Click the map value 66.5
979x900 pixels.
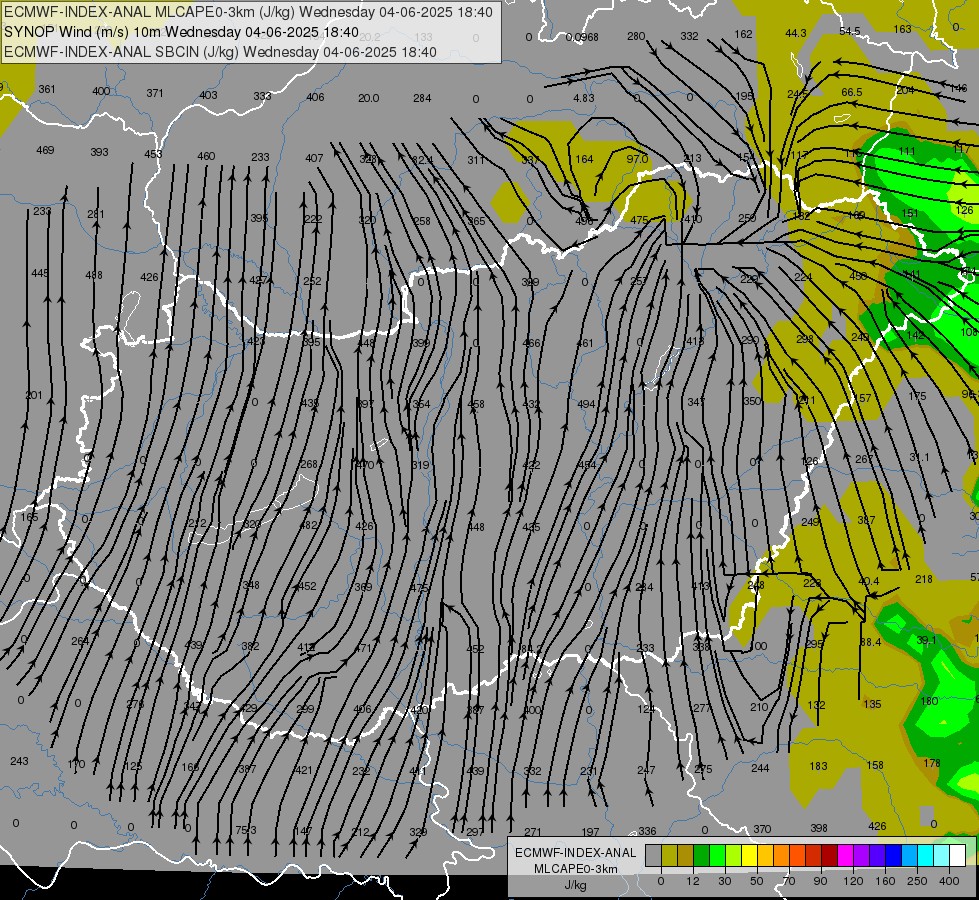[852, 92]
